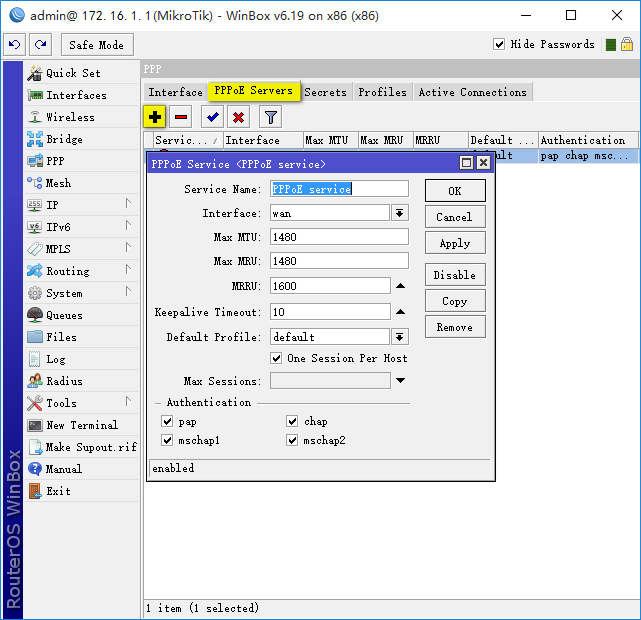Click OK in the PPPoE Service dialog
This screenshot has width=641, height=620.
click(455, 191)
